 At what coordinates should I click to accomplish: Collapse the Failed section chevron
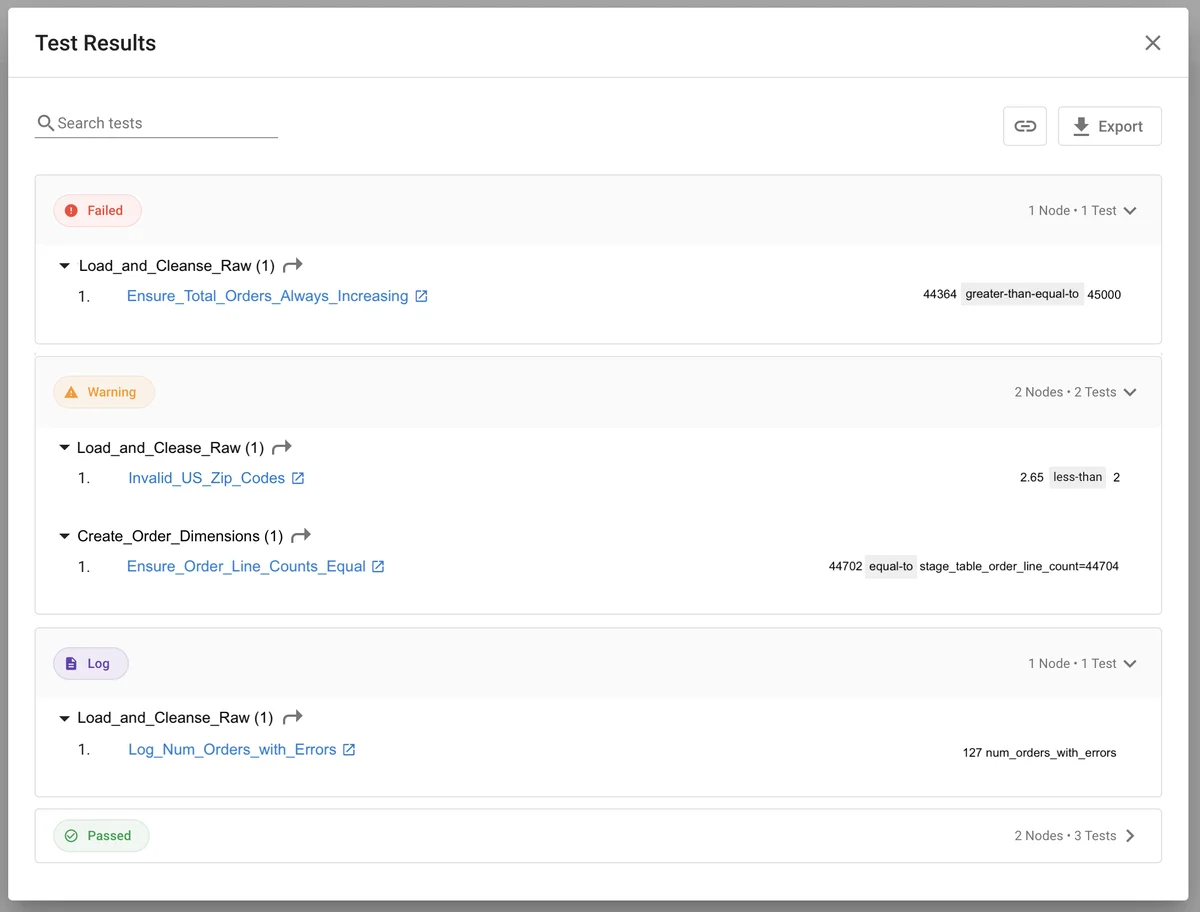1130,211
